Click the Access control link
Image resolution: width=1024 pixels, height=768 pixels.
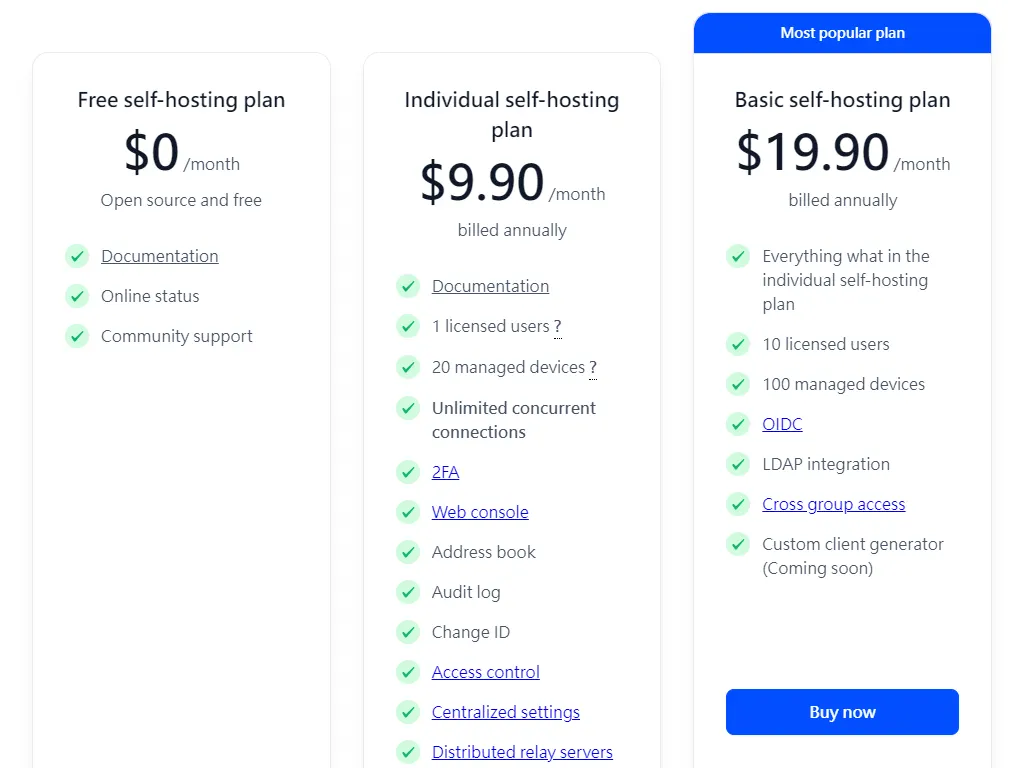pyautogui.click(x=485, y=672)
